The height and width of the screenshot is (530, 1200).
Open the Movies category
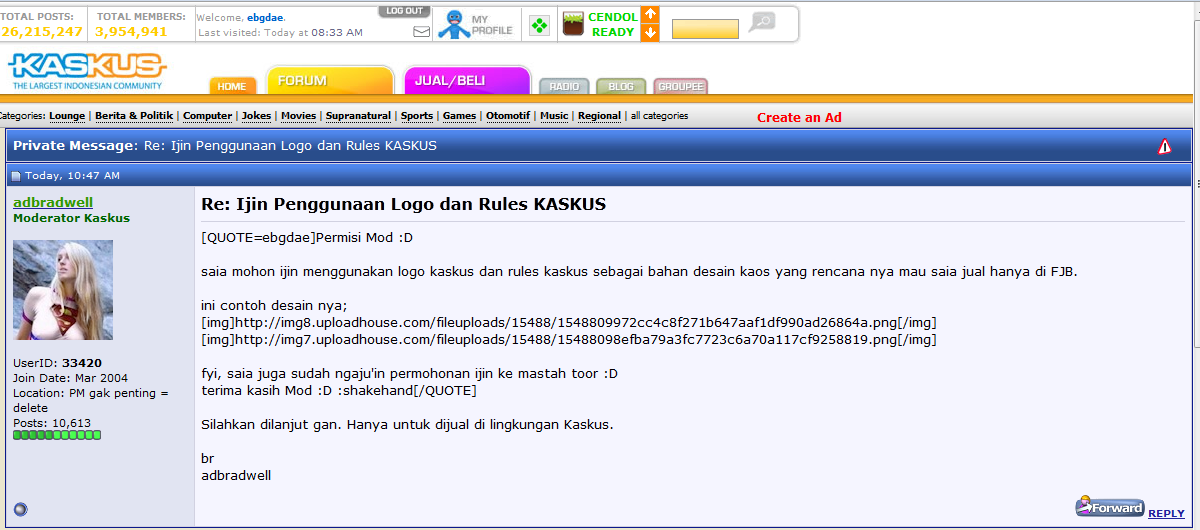coord(298,116)
